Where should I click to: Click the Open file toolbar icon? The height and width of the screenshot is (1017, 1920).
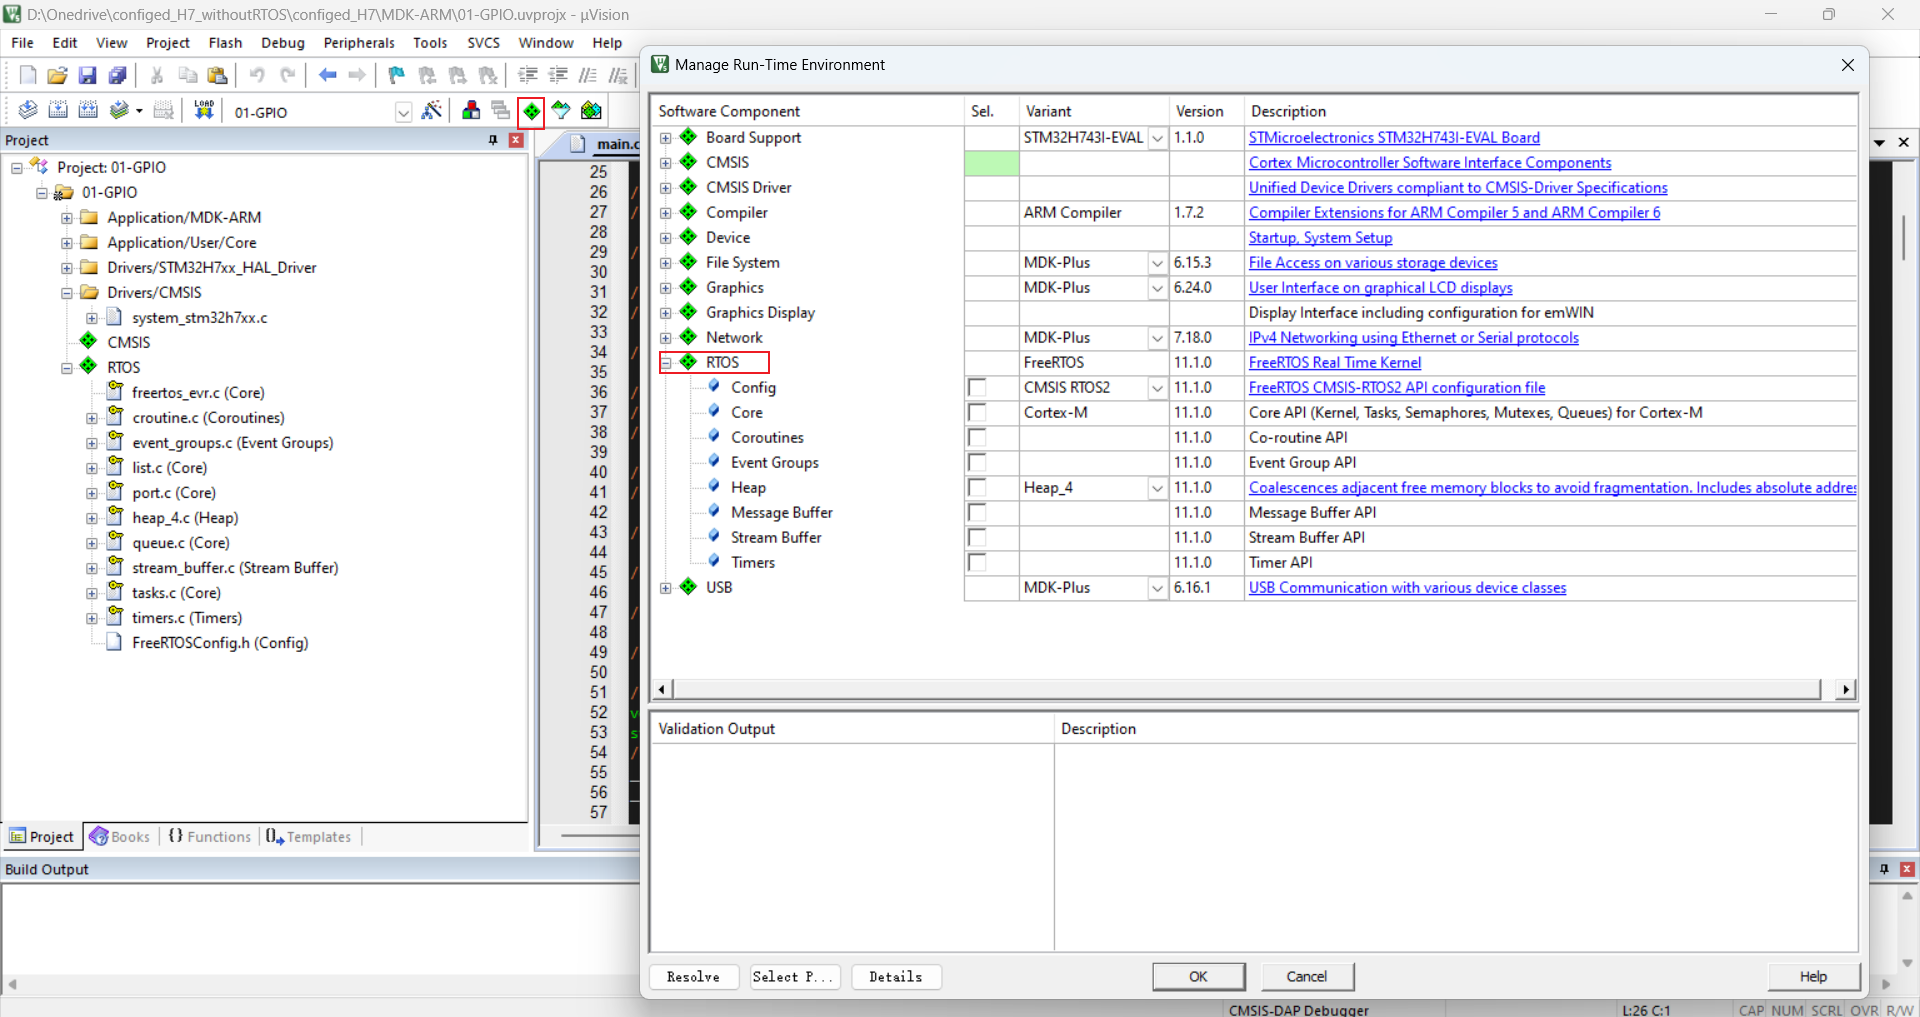(57, 75)
